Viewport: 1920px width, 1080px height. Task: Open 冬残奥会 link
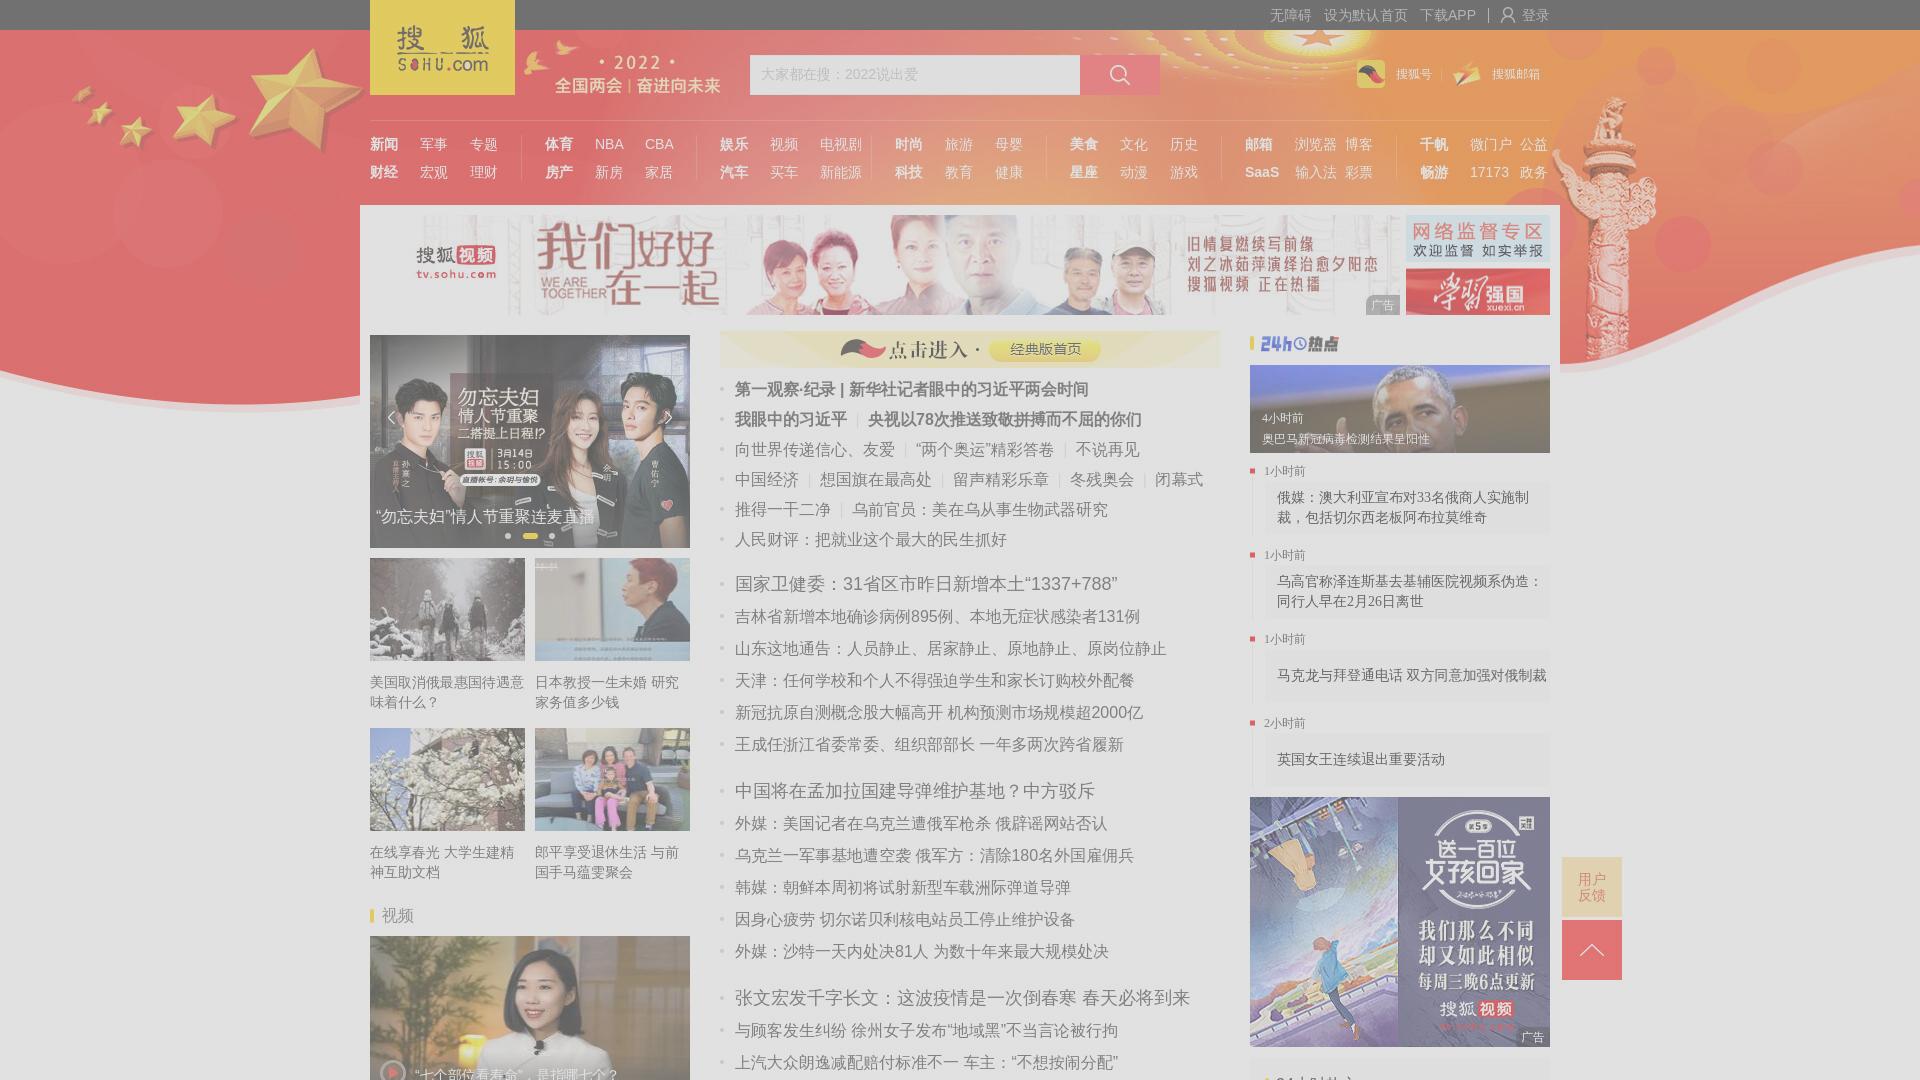1102,480
